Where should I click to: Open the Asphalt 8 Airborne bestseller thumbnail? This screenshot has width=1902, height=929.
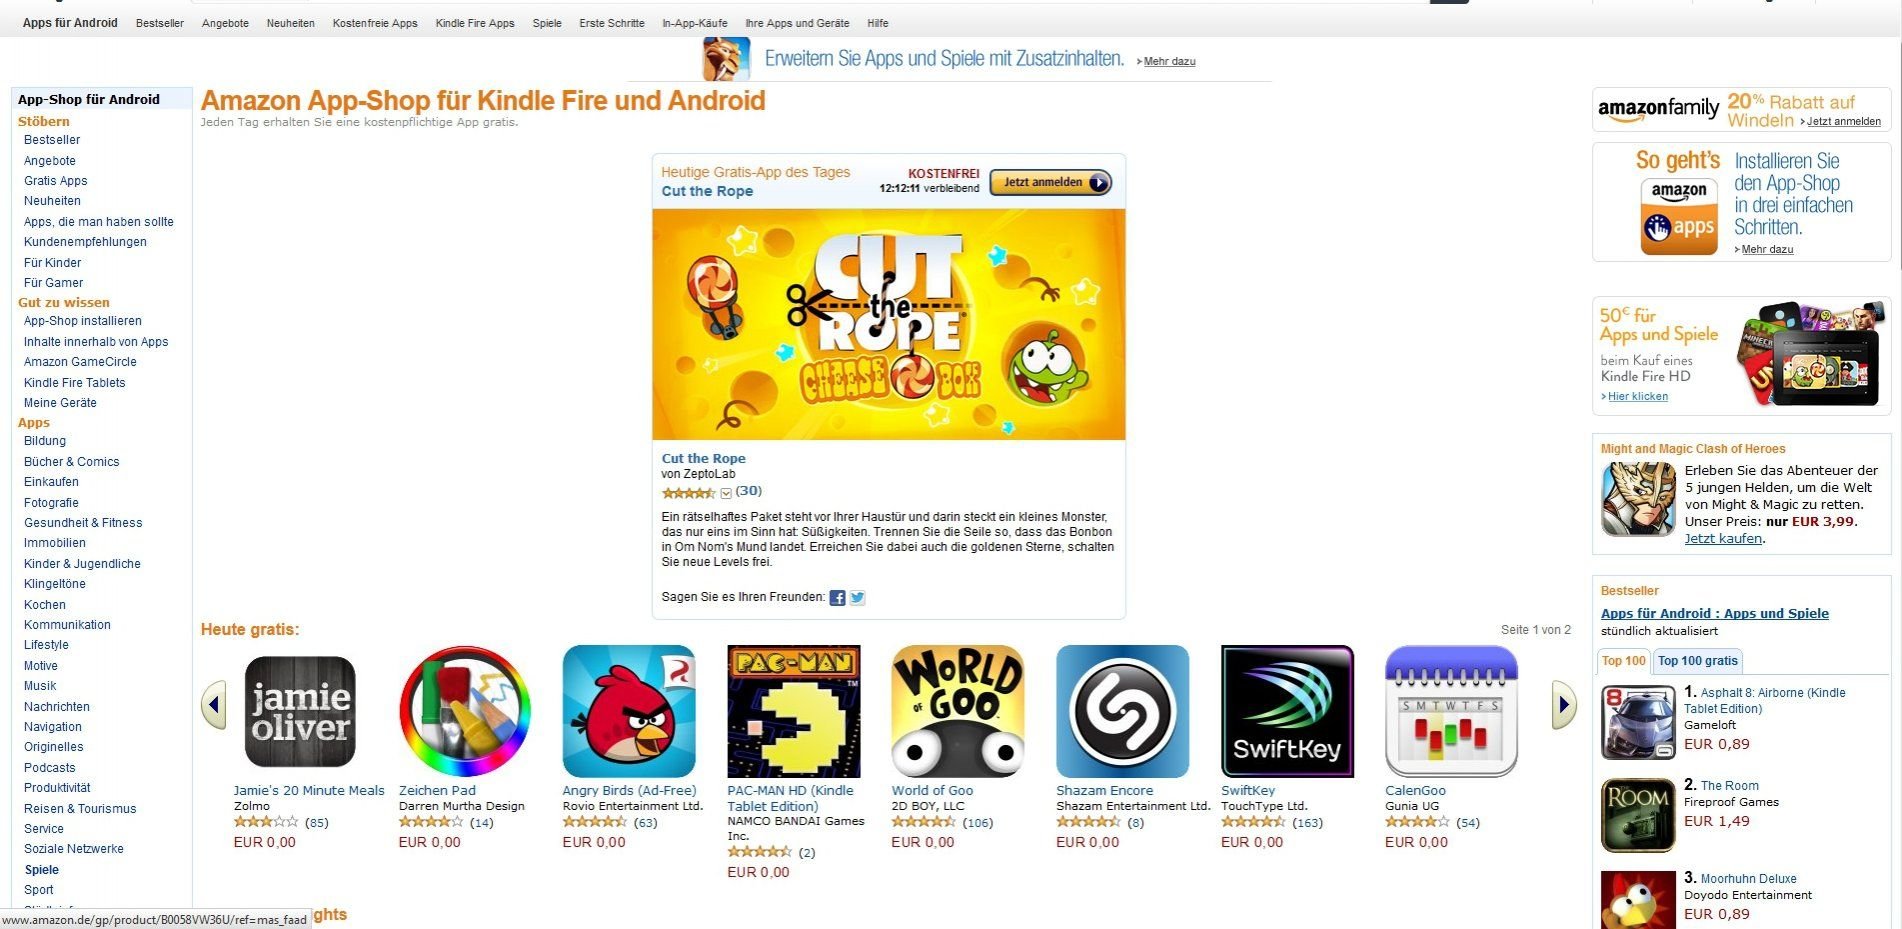[x=1638, y=723]
